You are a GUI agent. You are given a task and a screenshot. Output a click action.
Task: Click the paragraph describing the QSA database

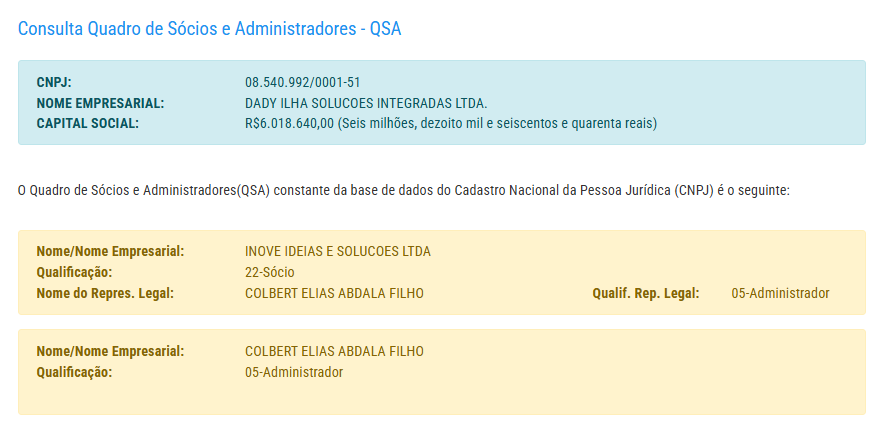(x=404, y=190)
